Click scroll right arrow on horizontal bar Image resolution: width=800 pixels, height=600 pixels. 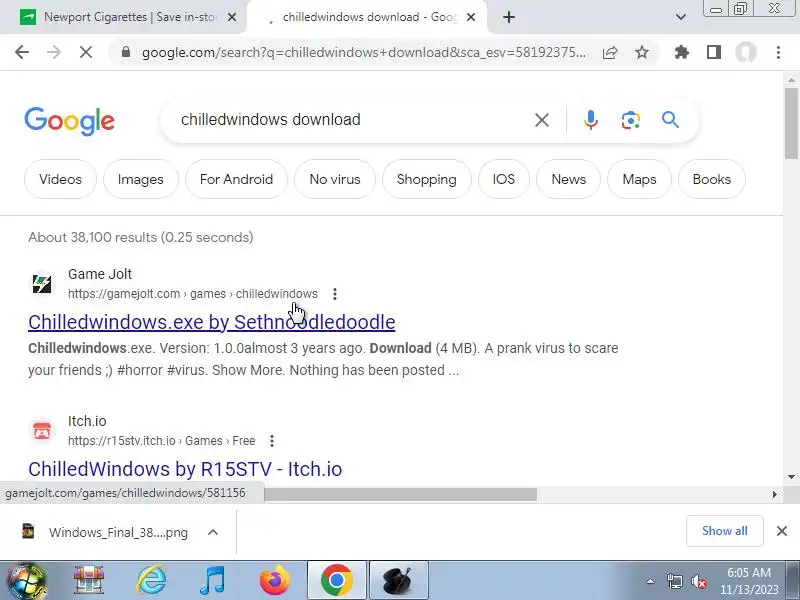pyautogui.click(x=774, y=494)
